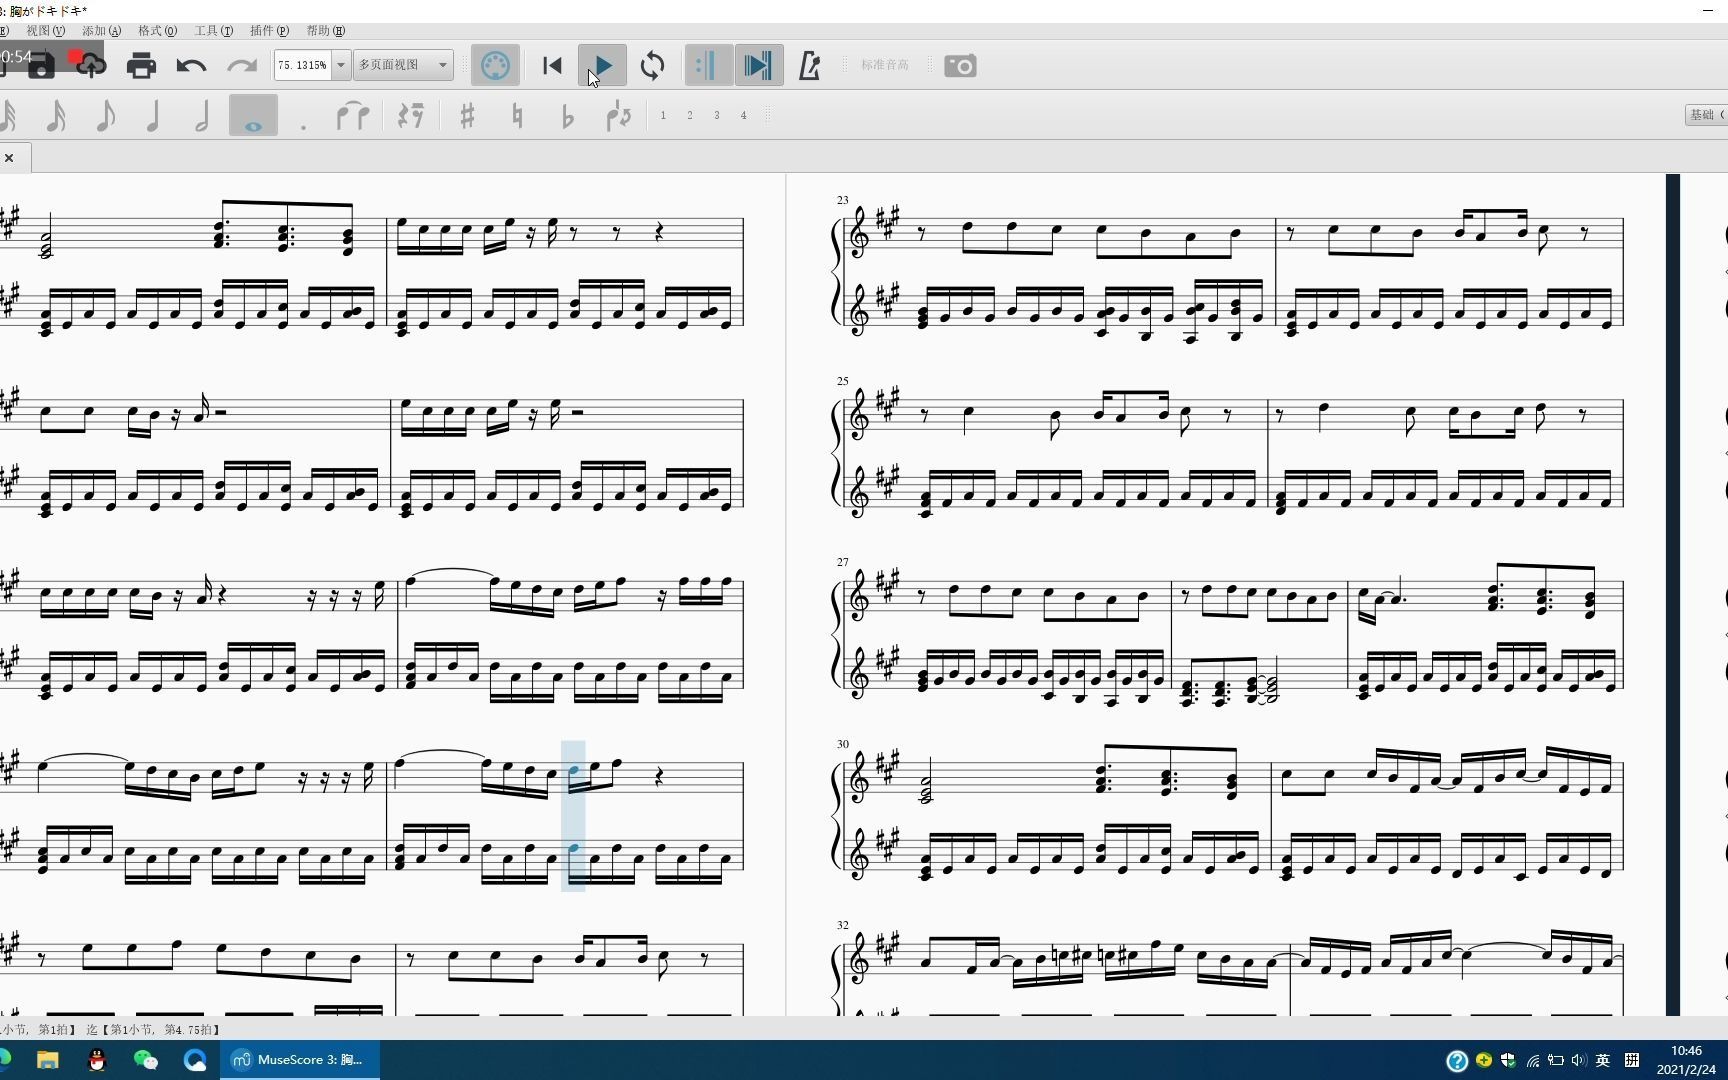Select voice 1

(x=663, y=116)
